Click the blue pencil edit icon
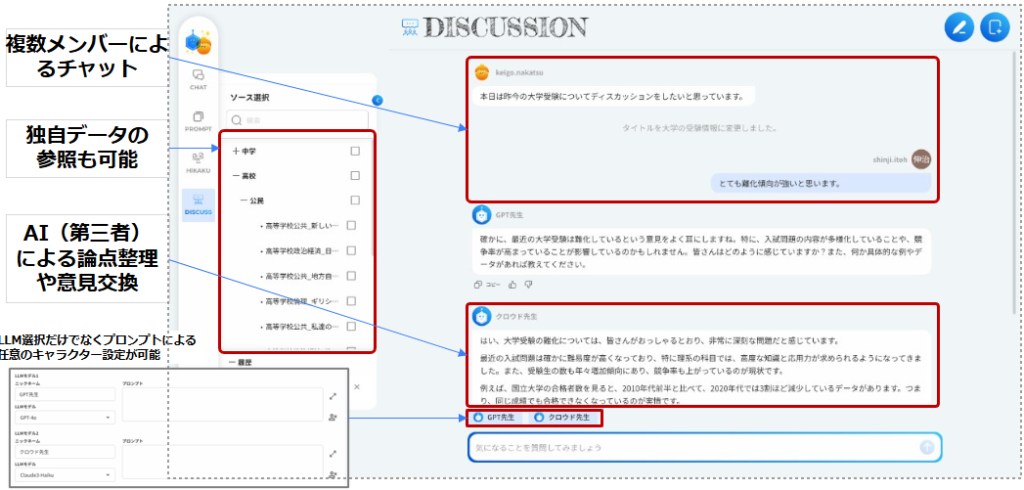 click(x=959, y=27)
